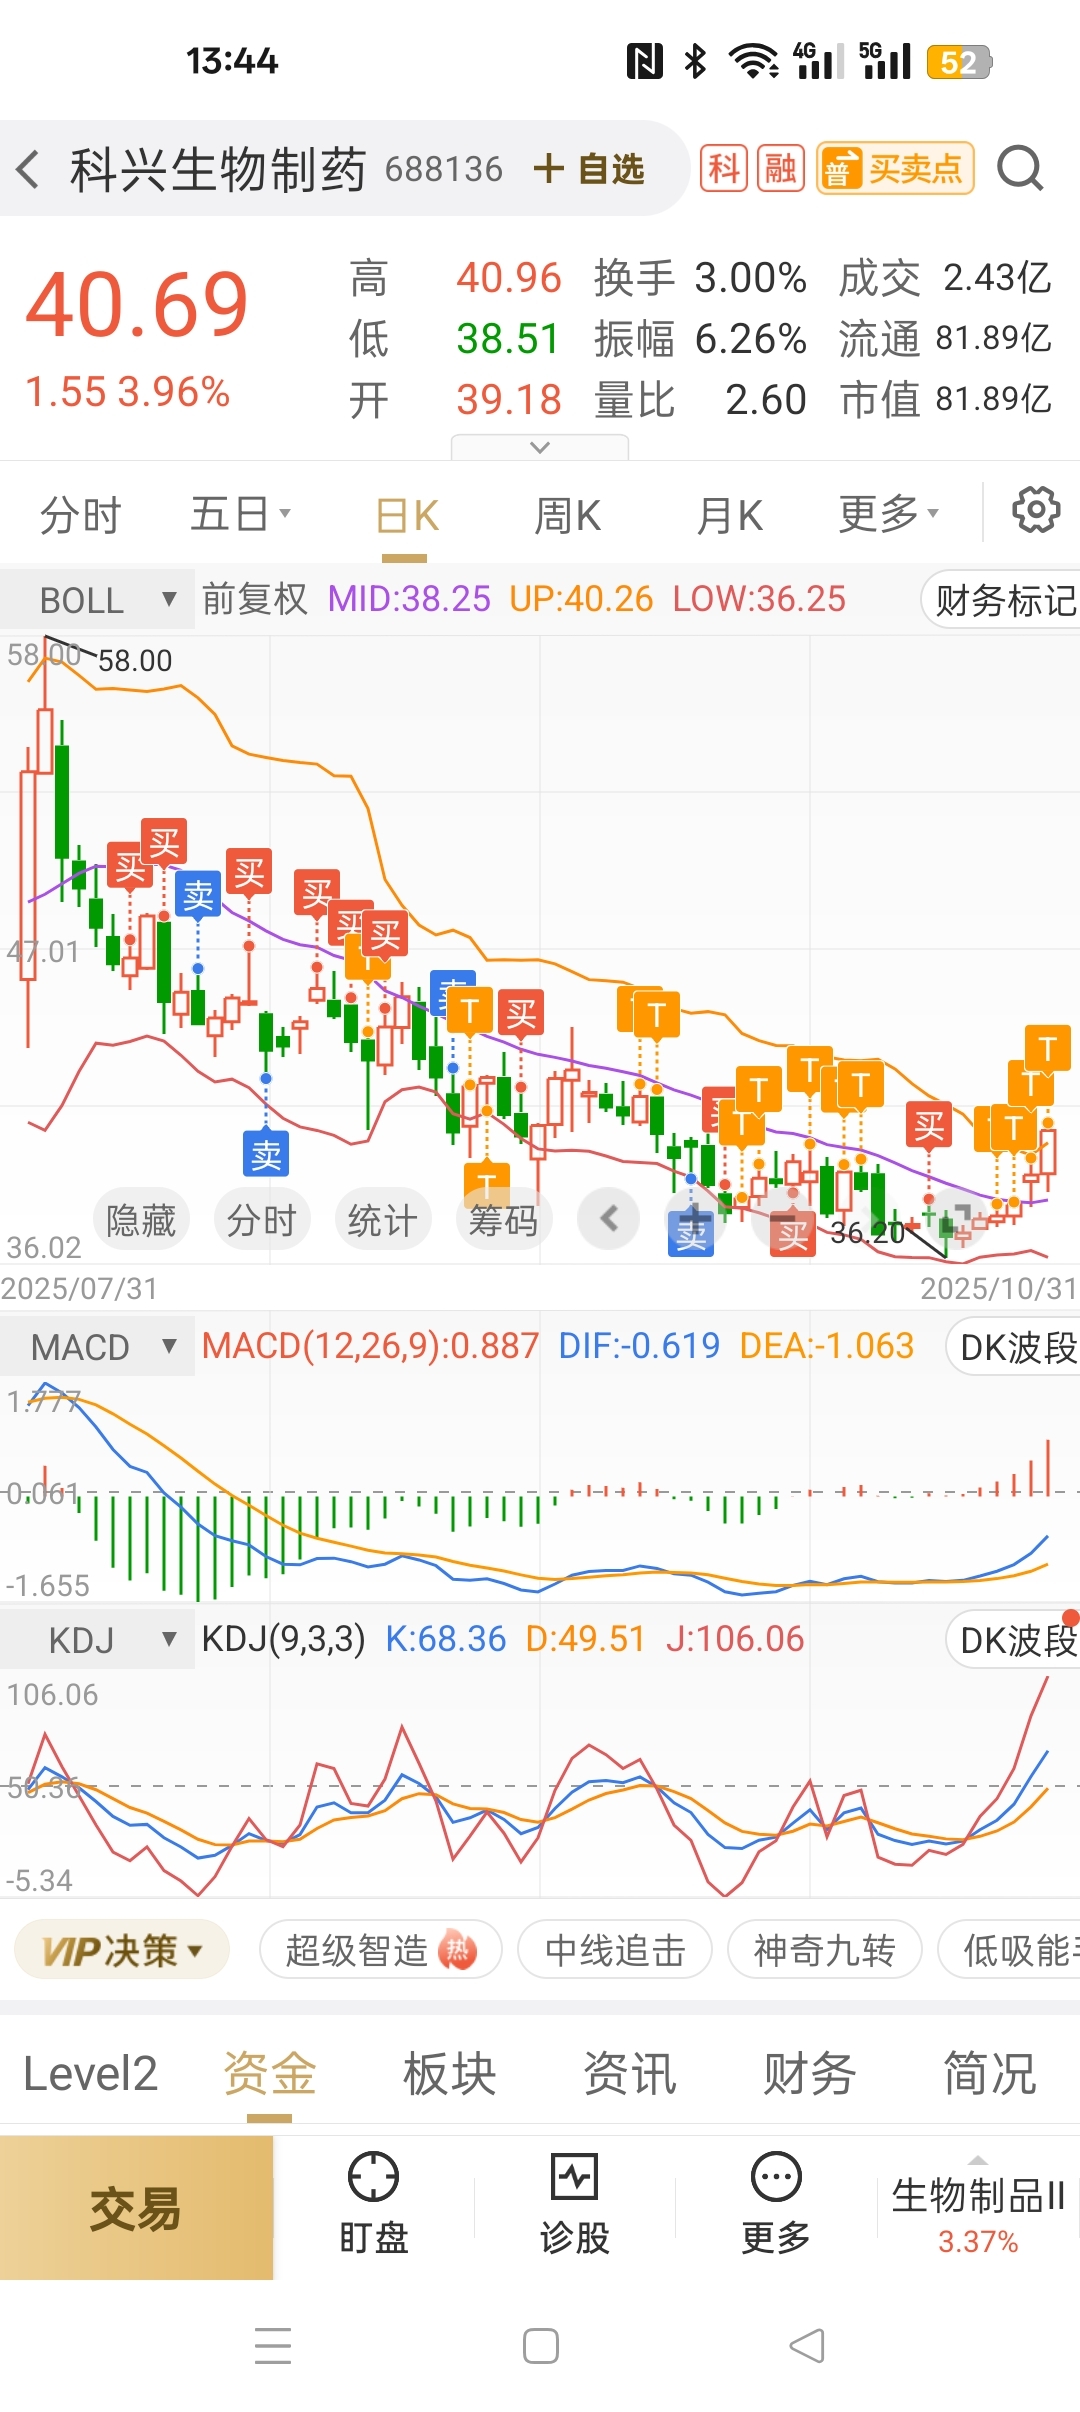
Task: Open 统计 statistics on chart
Action: [383, 1220]
